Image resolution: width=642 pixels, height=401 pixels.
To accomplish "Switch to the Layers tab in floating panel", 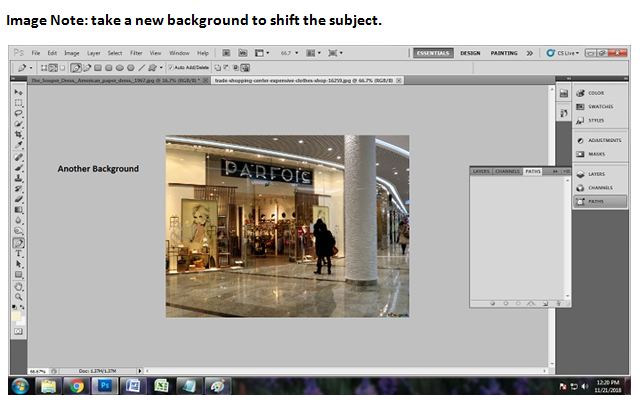I will tap(481, 171).
